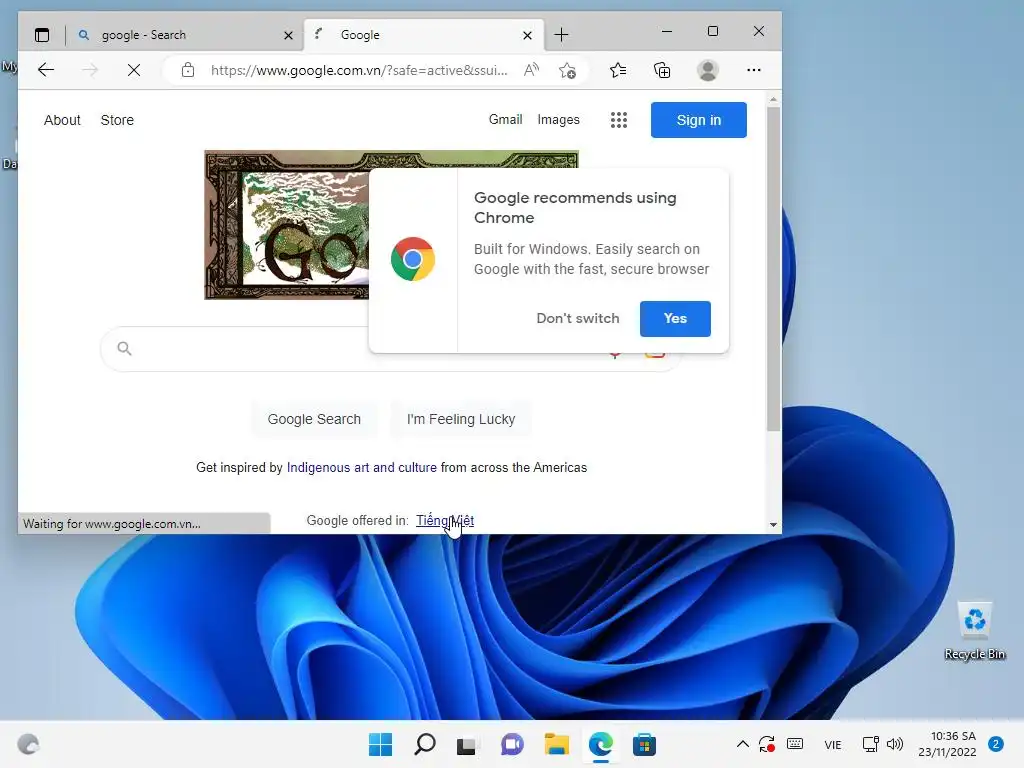
Task: Open the Windows Start menu
Action: [x=381, y=744]
